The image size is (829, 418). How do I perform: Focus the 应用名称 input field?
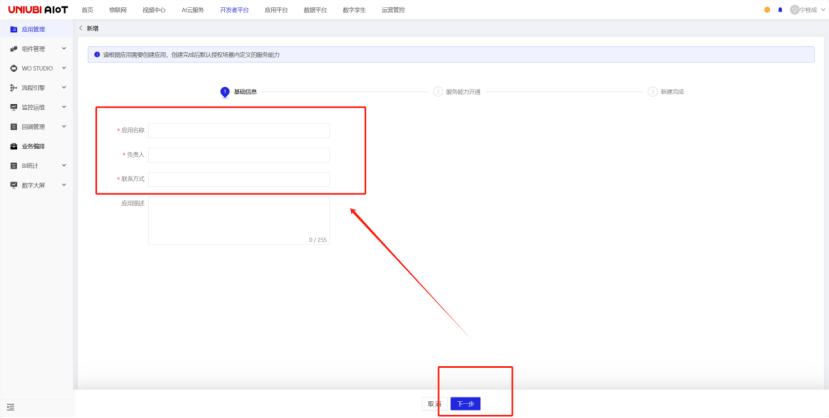239,130
